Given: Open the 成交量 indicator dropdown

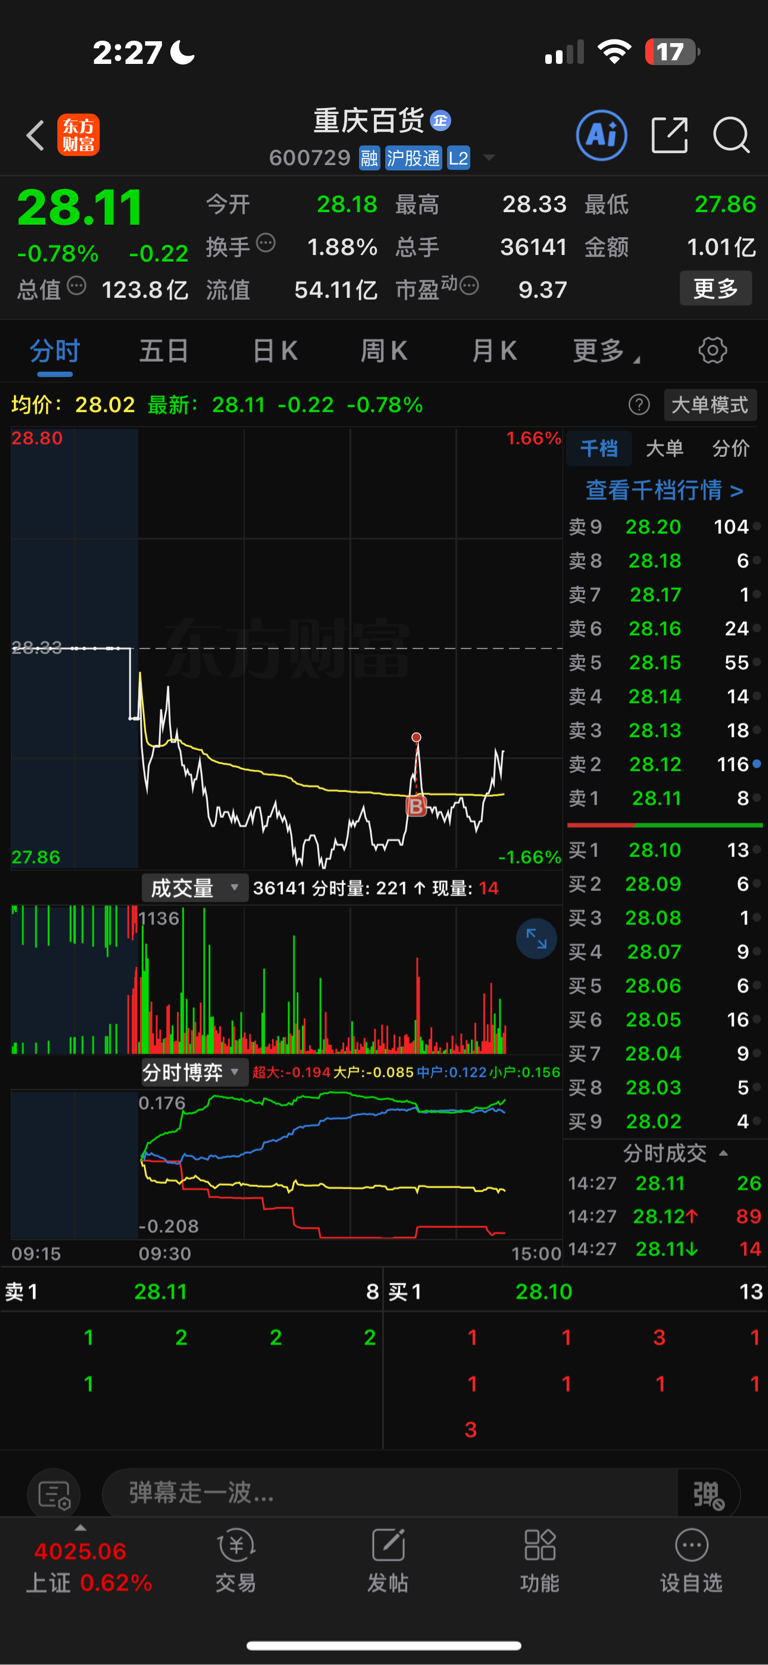Looking at the screenshot, I should tap(194, 888).
